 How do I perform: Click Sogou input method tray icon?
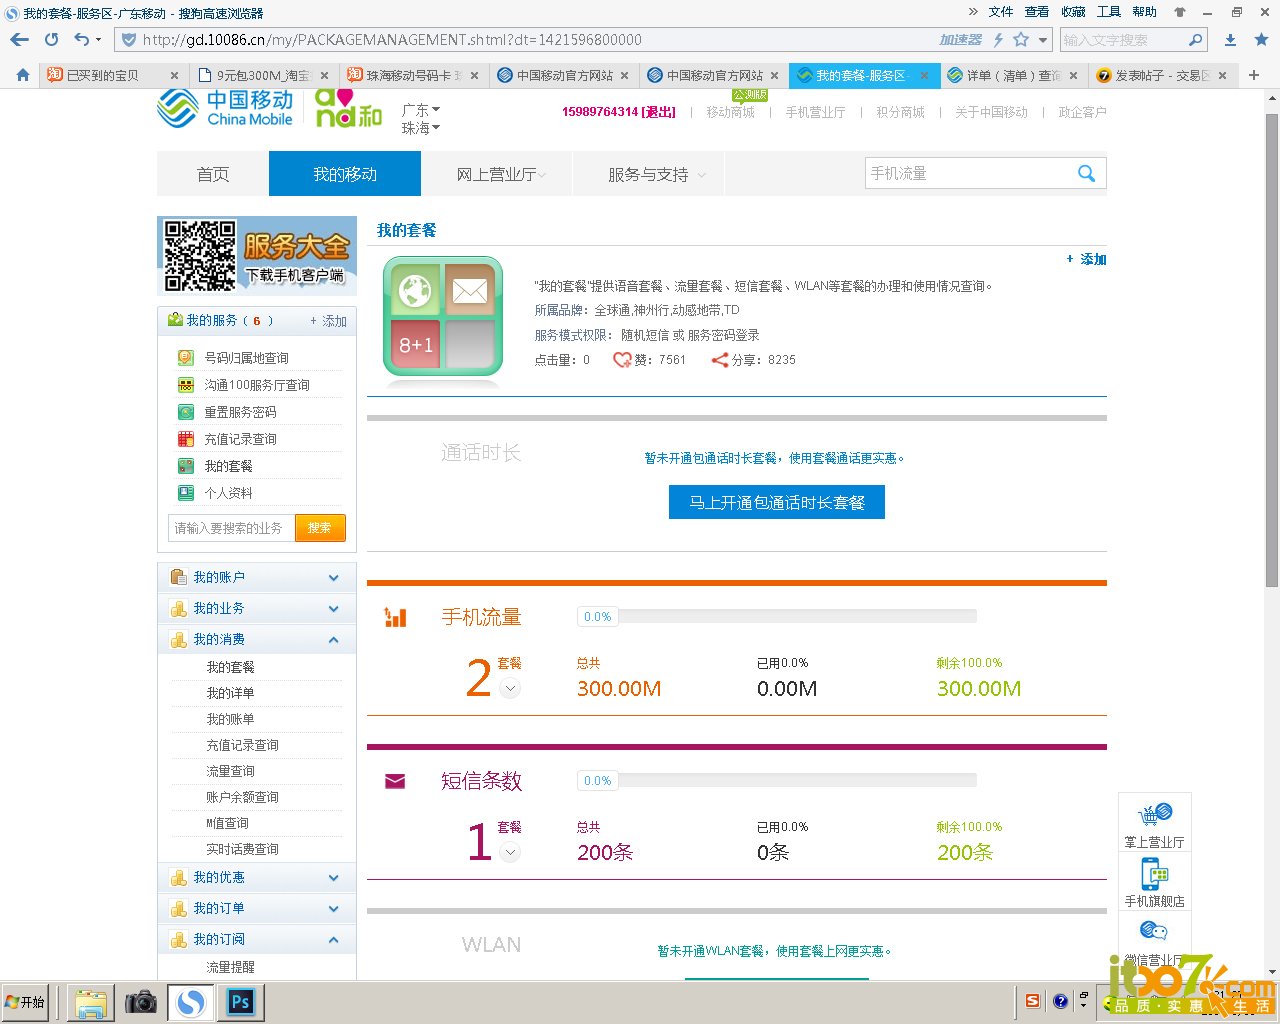pos(1033,1001)
